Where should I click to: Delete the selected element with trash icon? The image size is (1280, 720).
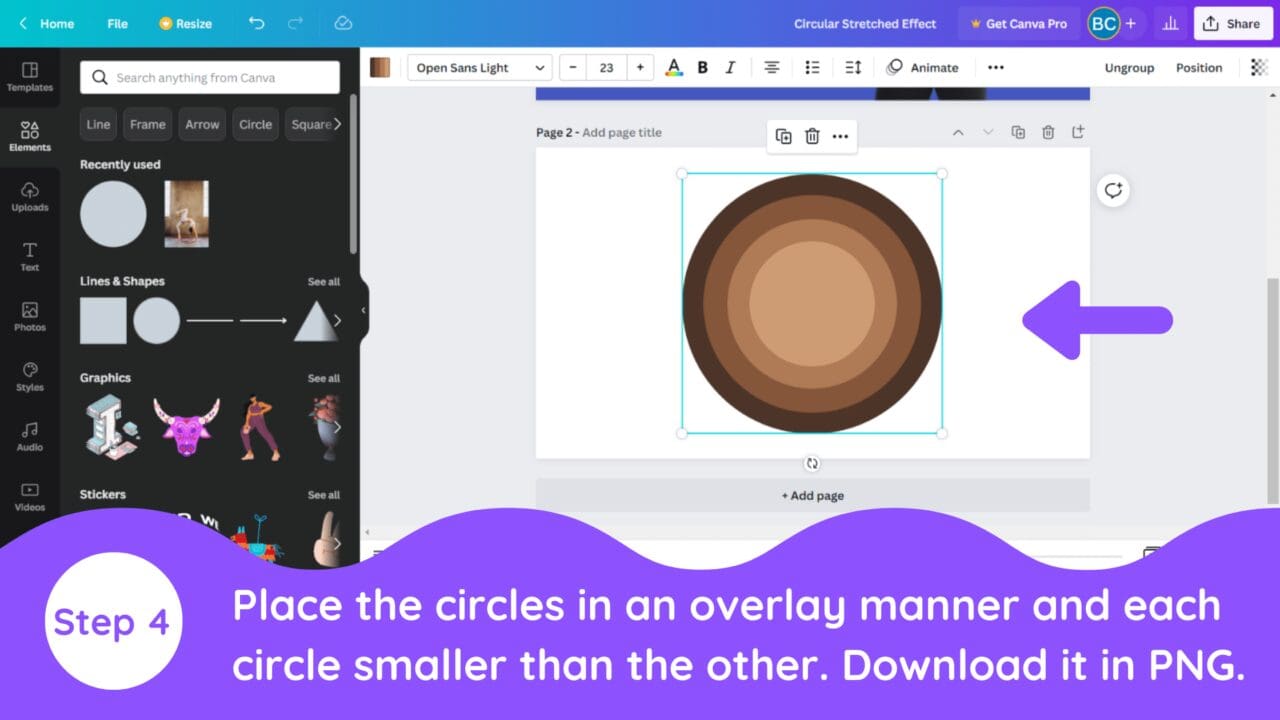(x=812, y=136)
